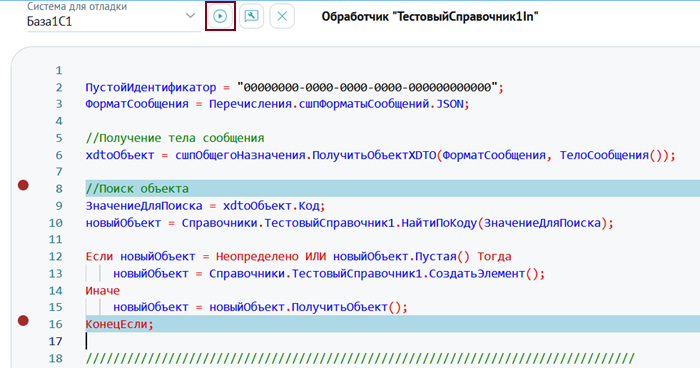Click xdtoОбъект.Код on line 9
Screen dimensions: 700x368
tap(271, 206)
